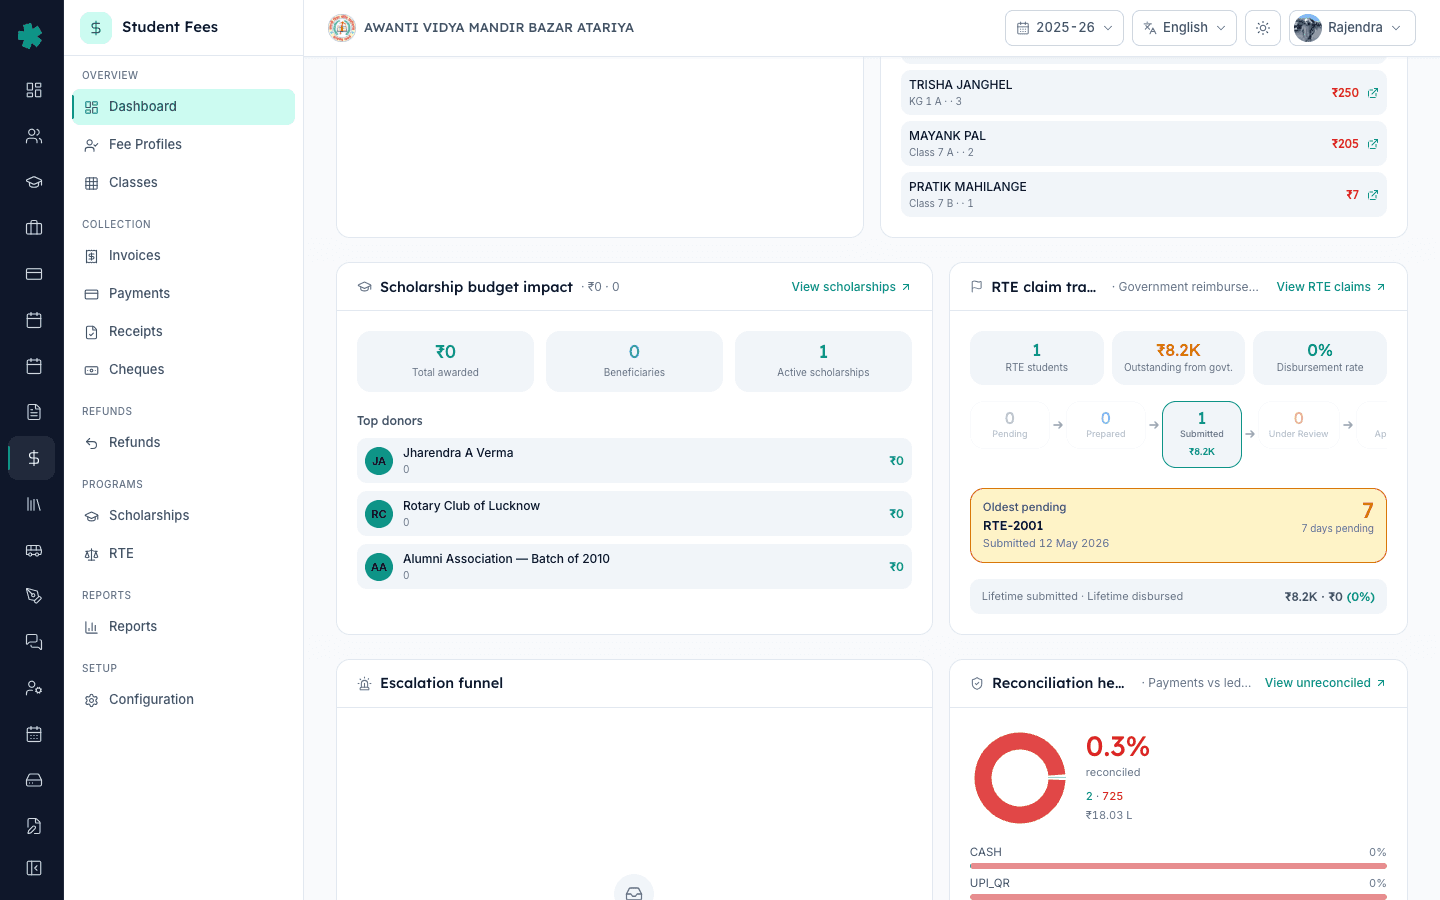Open Classes in the sidebar
Image resolution: width=1440 pixels, height=900 pixels.
click(x=183, y=183)
